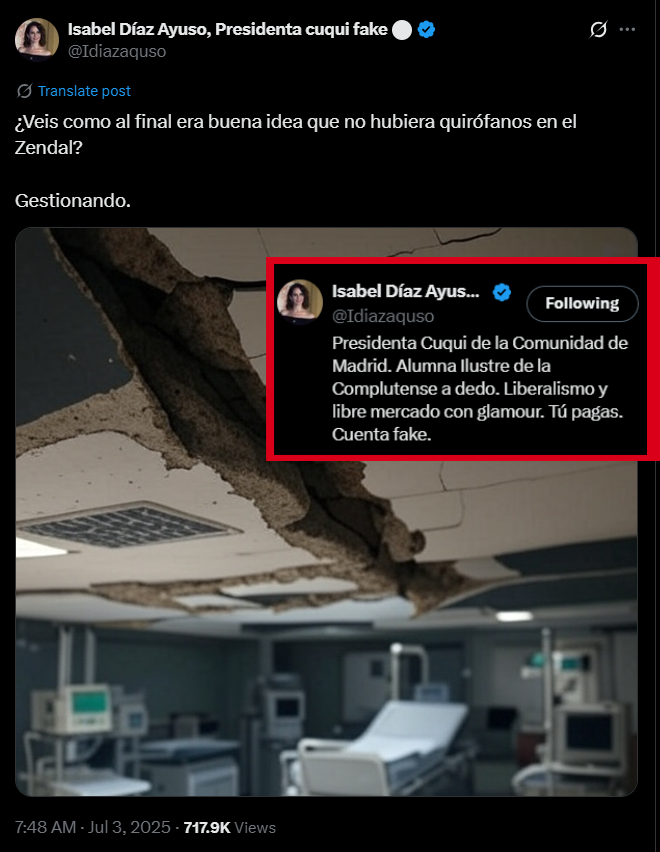Click the @Idiazaquso handle inside the profile card

click(383, 316)
